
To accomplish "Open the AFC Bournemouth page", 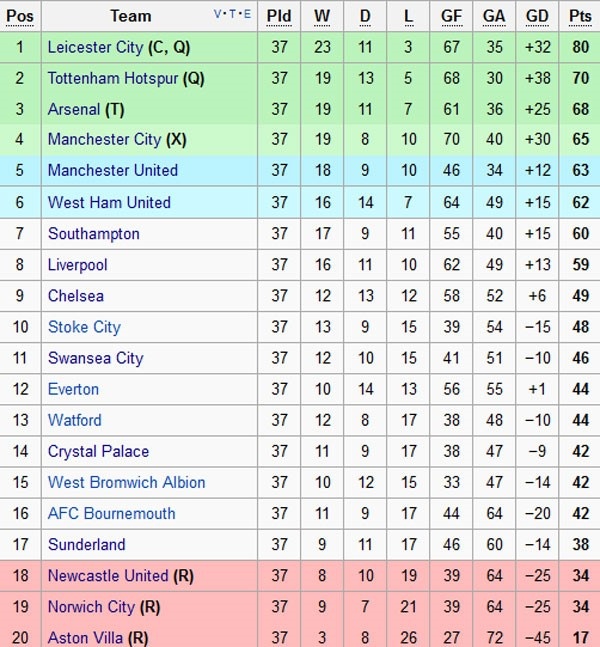I will 111,514.
